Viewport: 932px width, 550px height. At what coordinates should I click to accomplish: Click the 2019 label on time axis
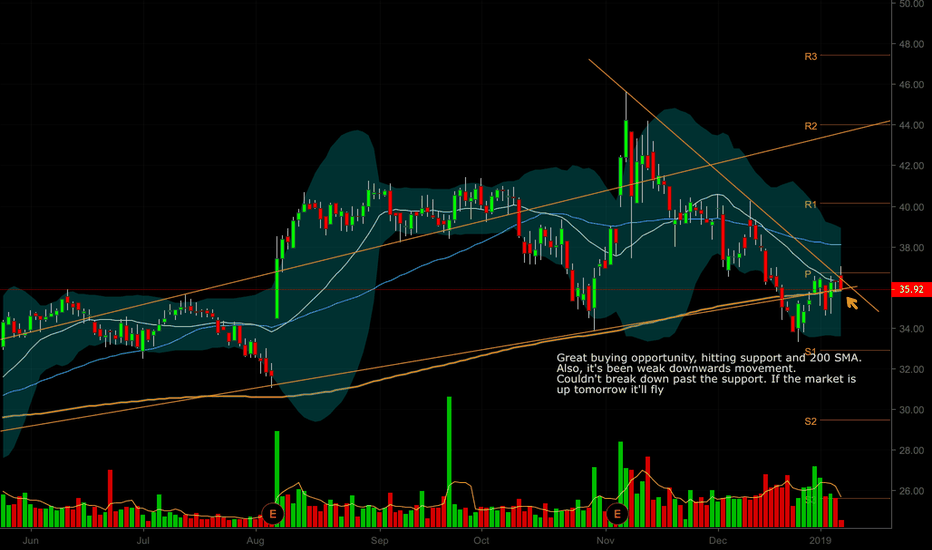(x=821, y=540)
